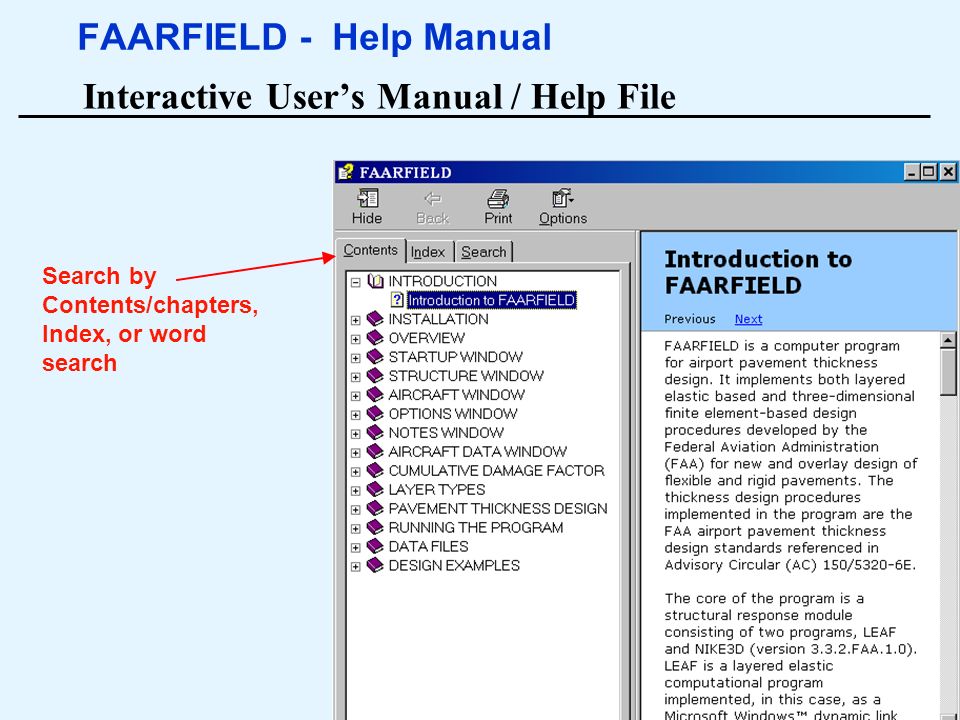This screenshot has width=960, height=720.
Task: Follow the Next link in the topic header
Action: [748, 319]
